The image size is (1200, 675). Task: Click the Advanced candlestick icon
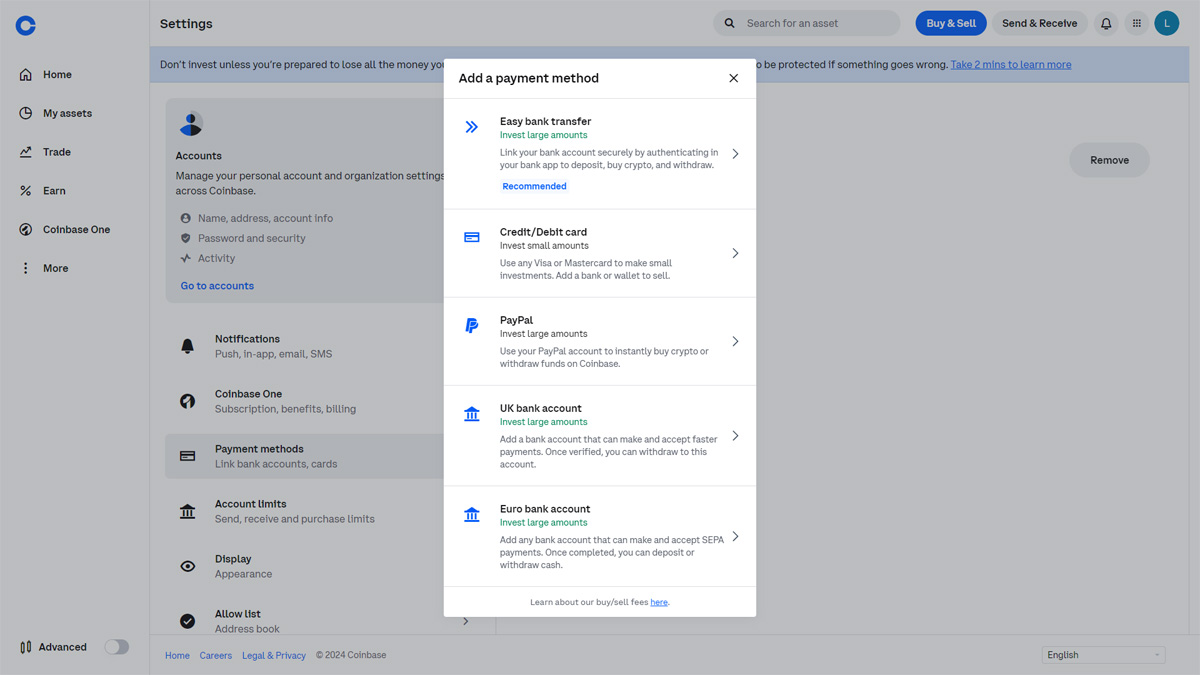click(x=26, y=647)
